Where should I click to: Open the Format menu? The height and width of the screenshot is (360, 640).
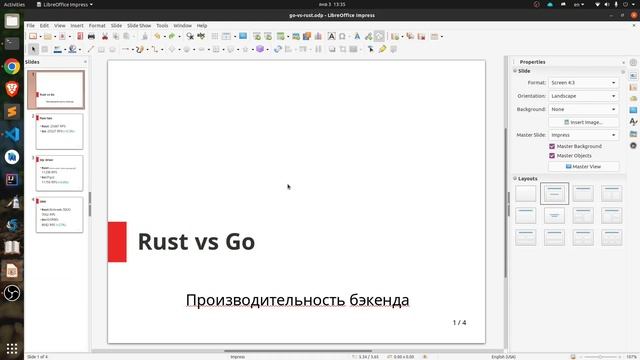click(97, 25)
